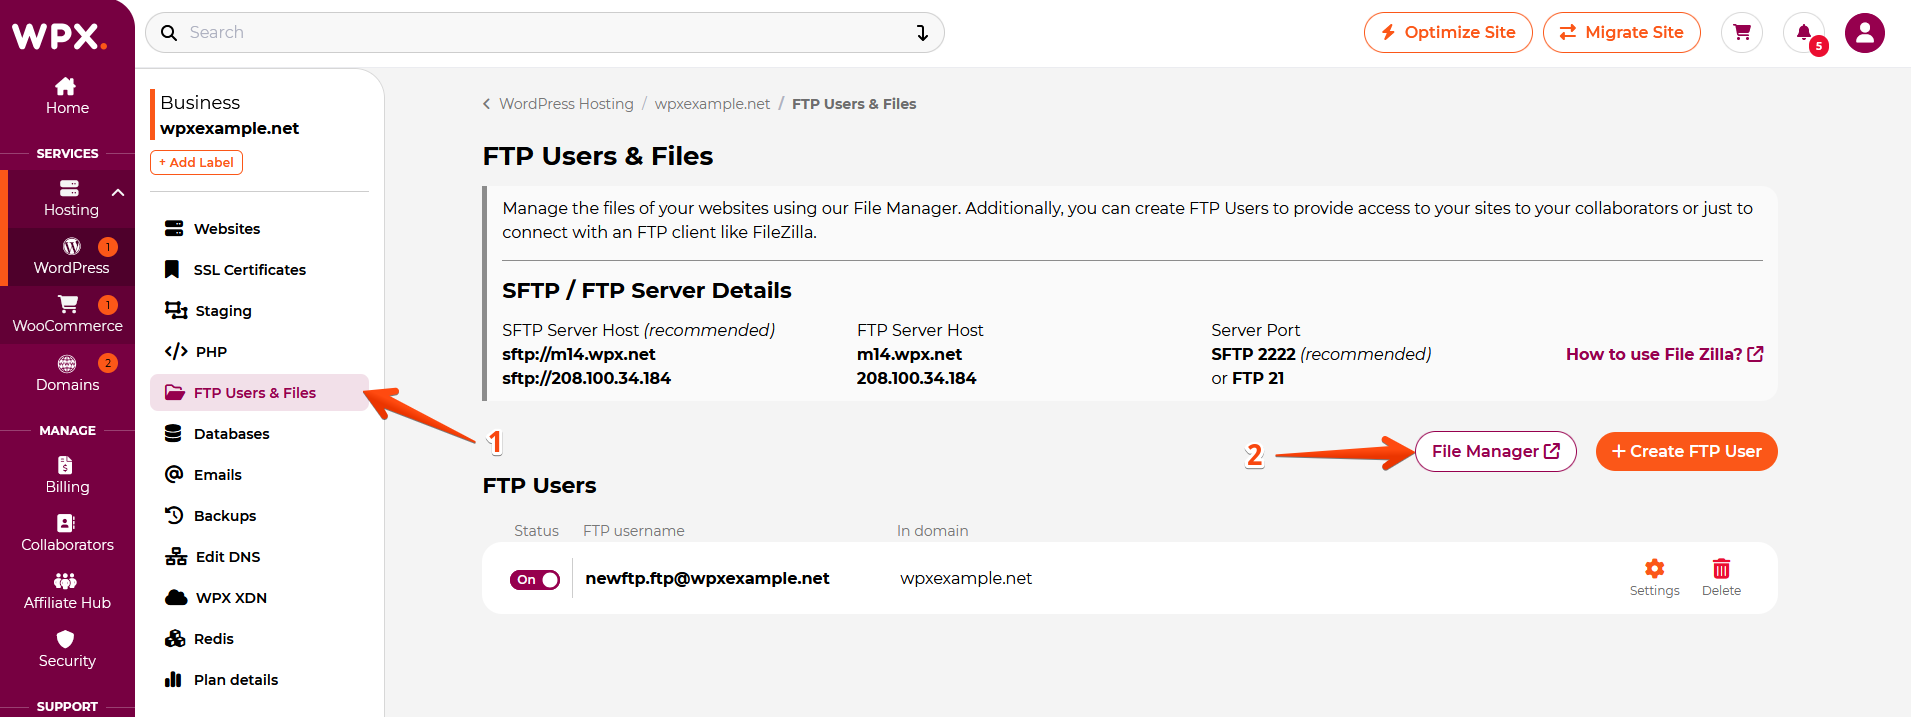Click FTP host m14.wpx.net text
1911x717 pixels.
[909, 354]
